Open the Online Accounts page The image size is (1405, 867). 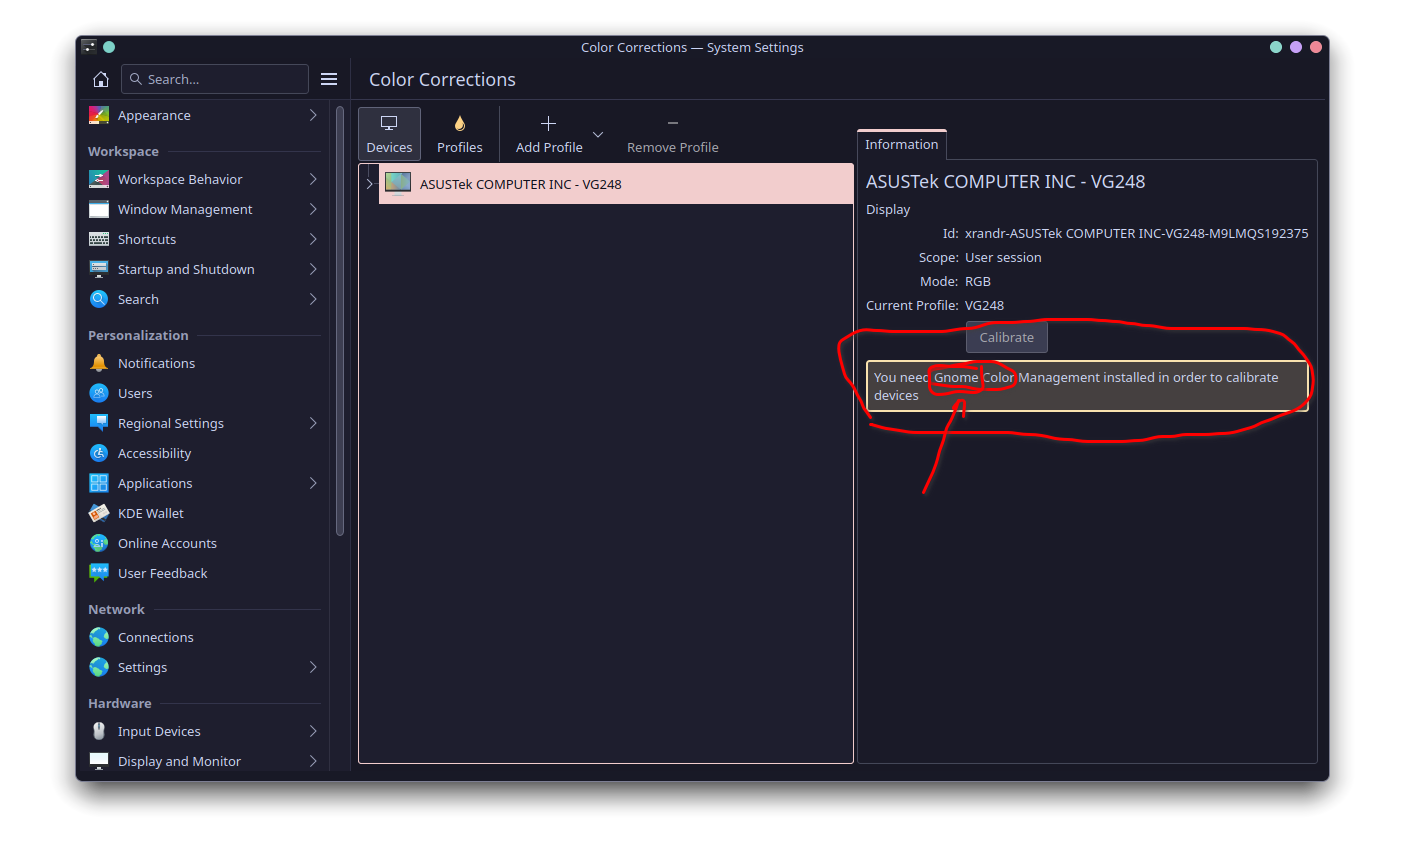(205, 543)
